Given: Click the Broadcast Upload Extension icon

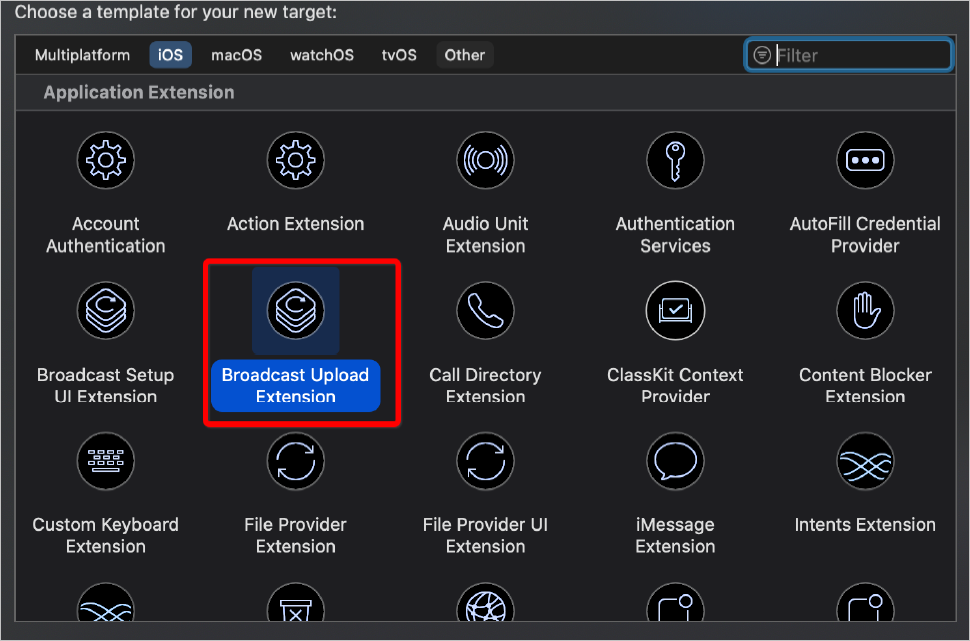Looking at the screenshot, I should (295, 310).
